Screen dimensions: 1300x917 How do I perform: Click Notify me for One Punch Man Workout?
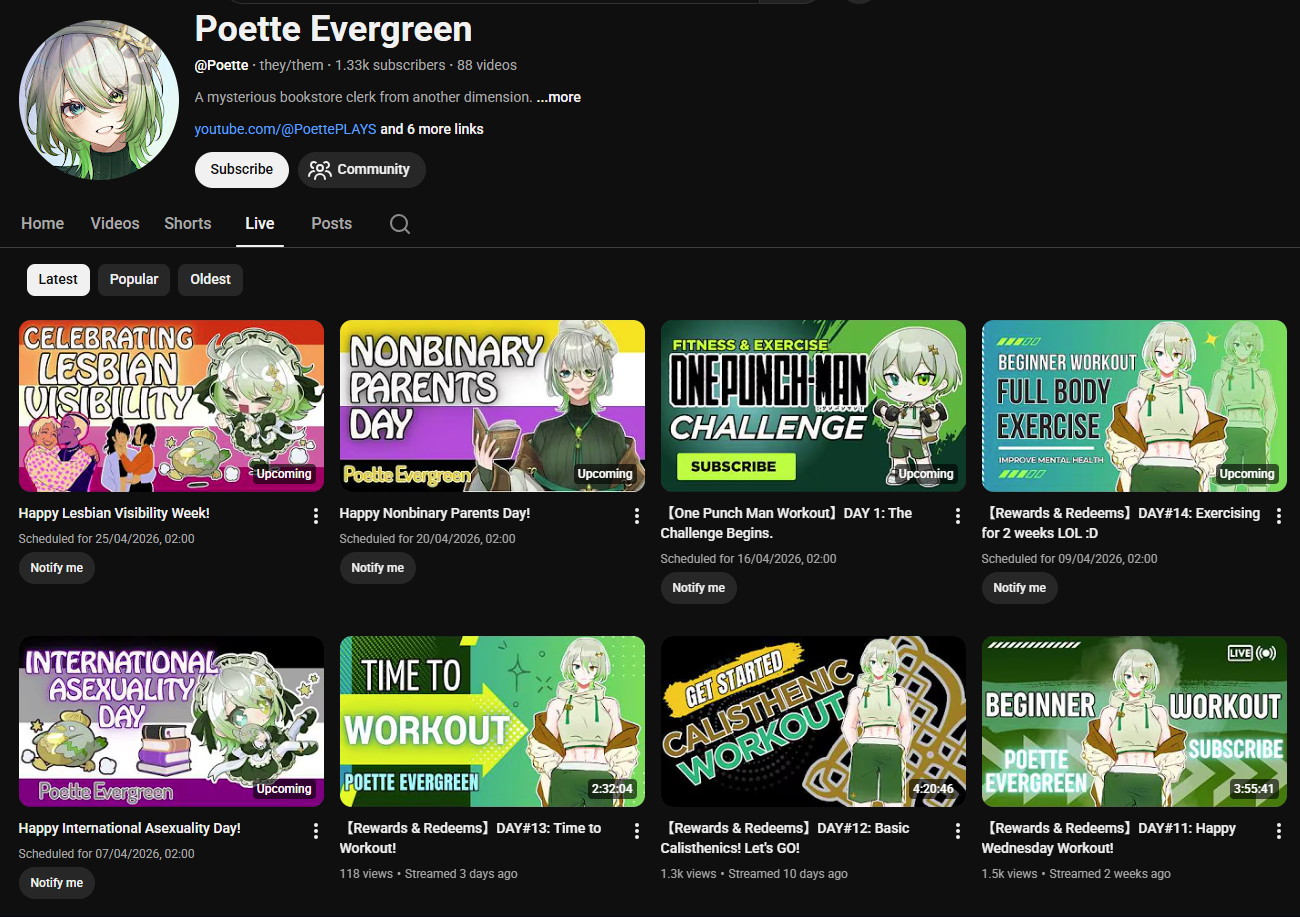tap(699, 588)
